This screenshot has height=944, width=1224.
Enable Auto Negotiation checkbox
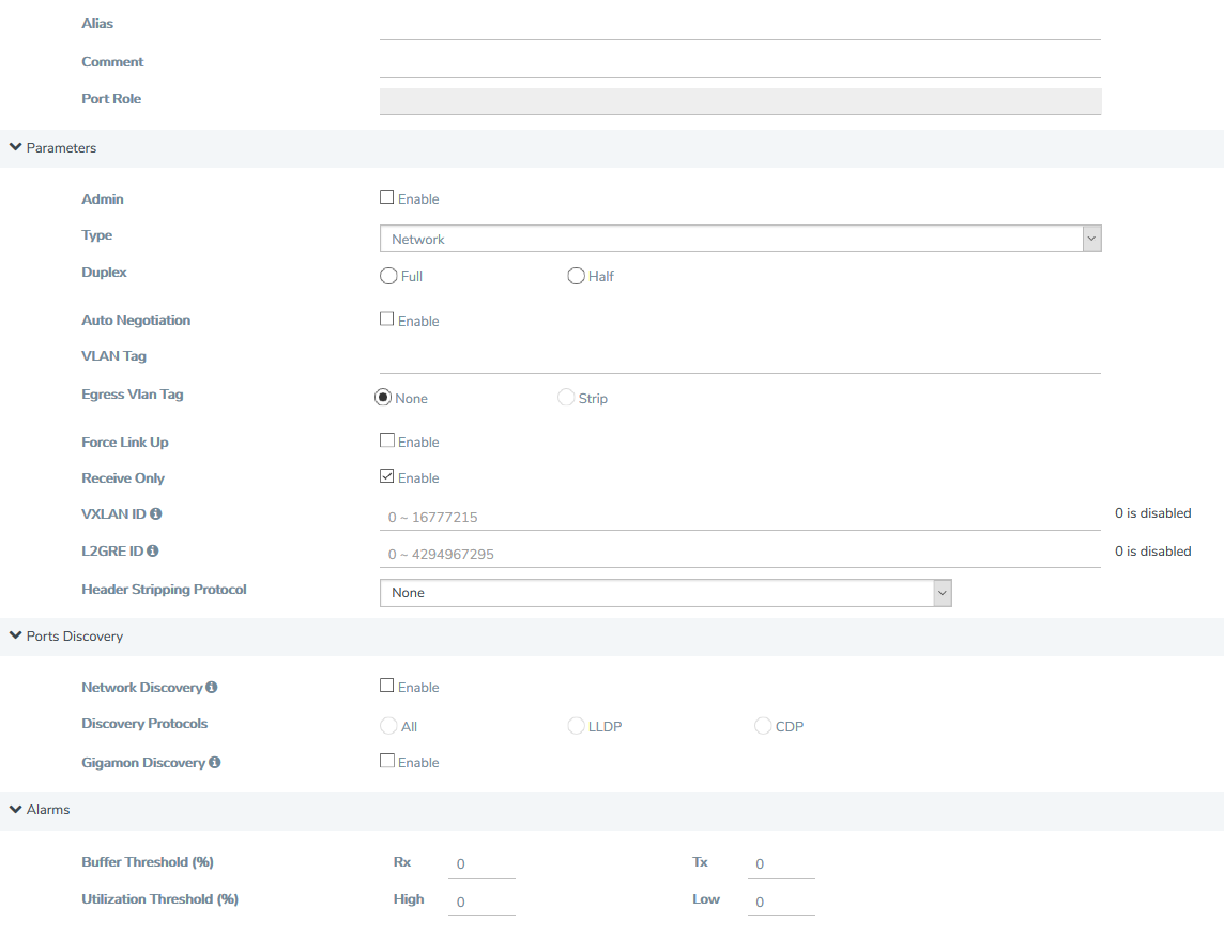click(x=387, y=320)
